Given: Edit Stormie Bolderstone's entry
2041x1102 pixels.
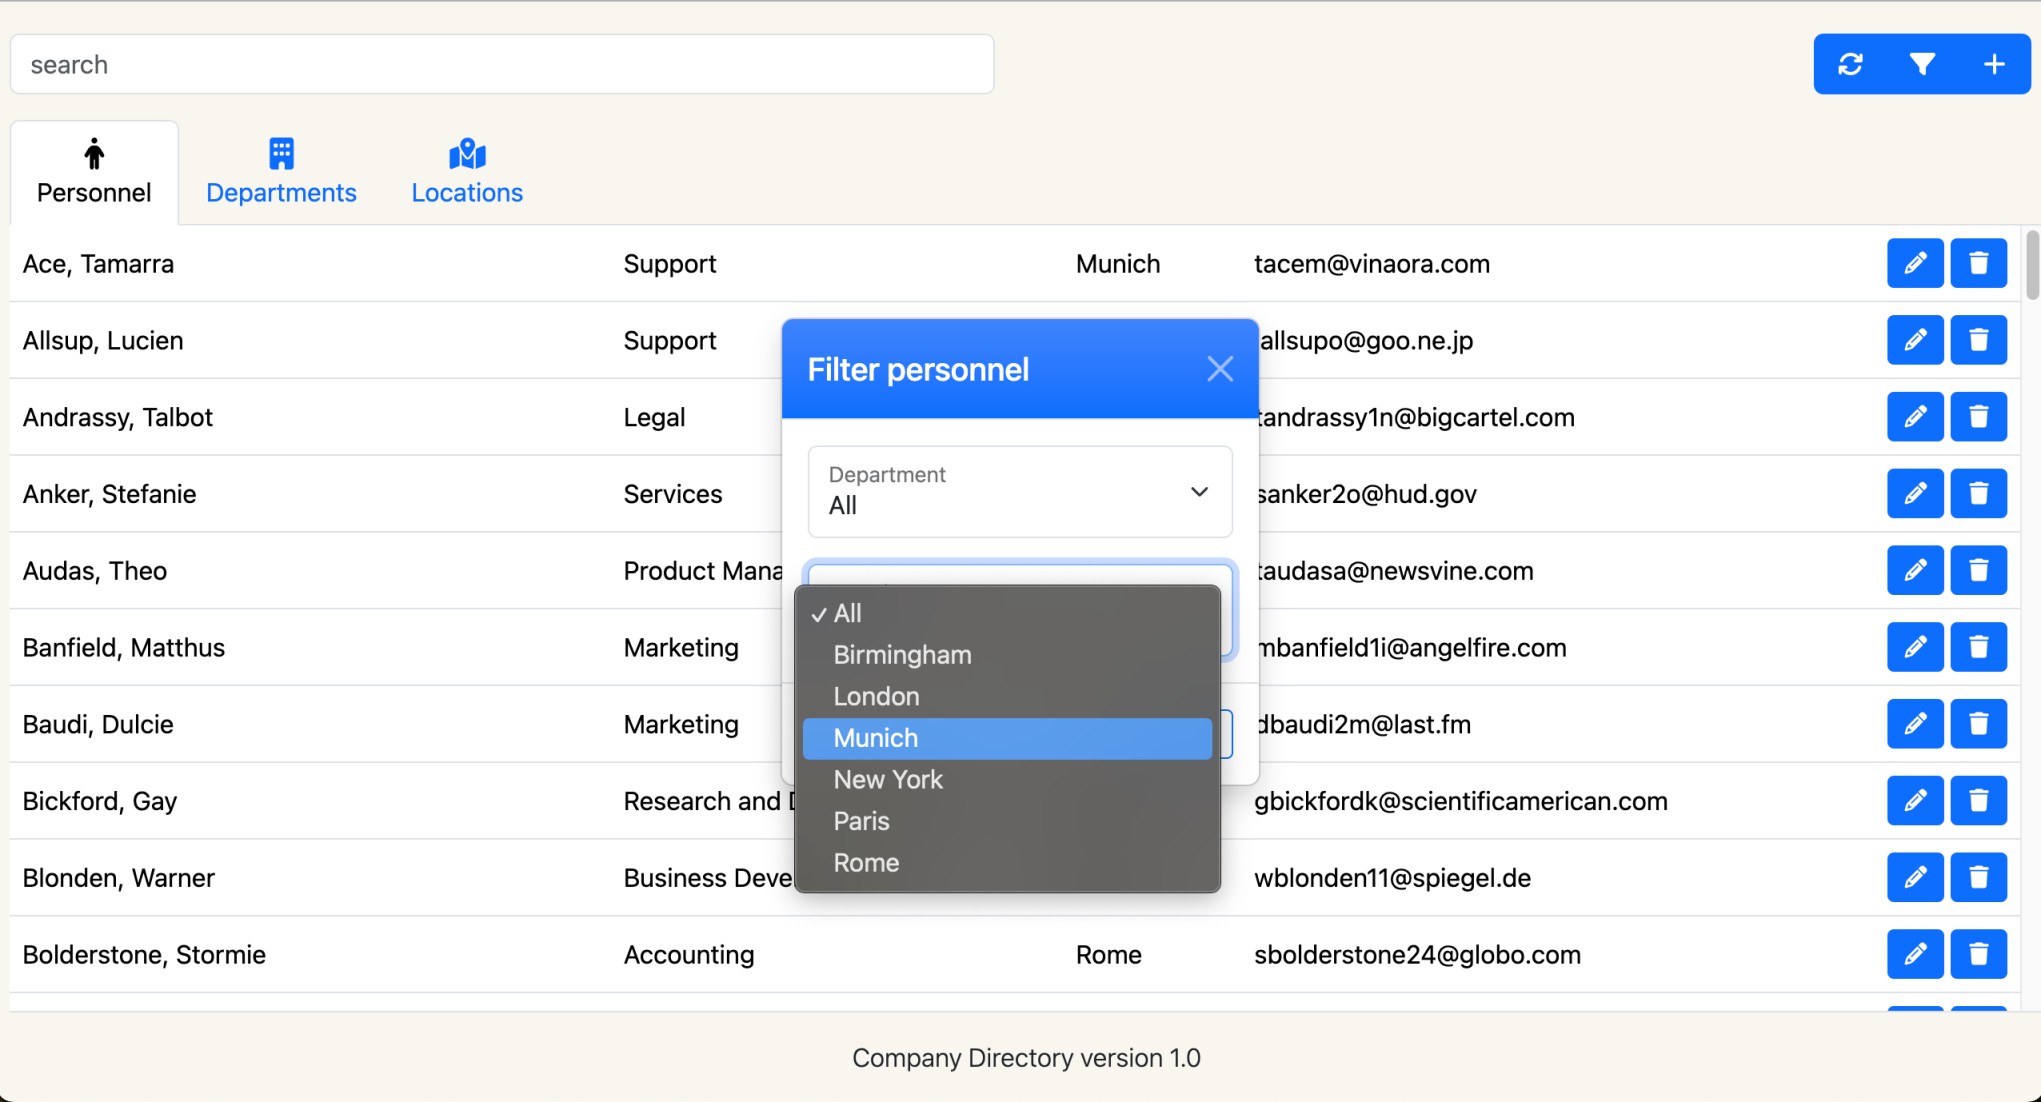Looking at the screenshot, I should pyautogui.click(x=1914, y=954).
